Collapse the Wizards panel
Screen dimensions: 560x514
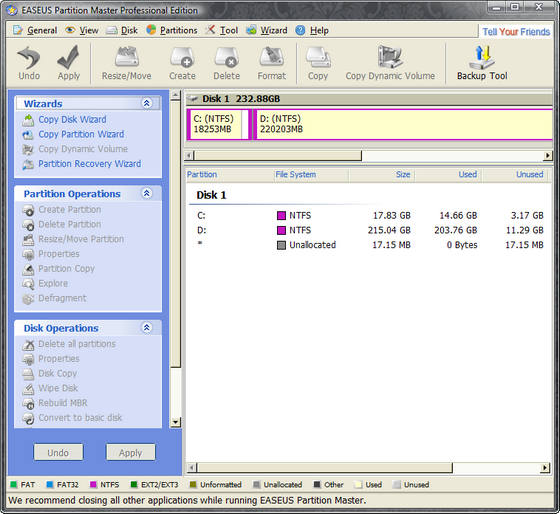[x=146, y=103]
